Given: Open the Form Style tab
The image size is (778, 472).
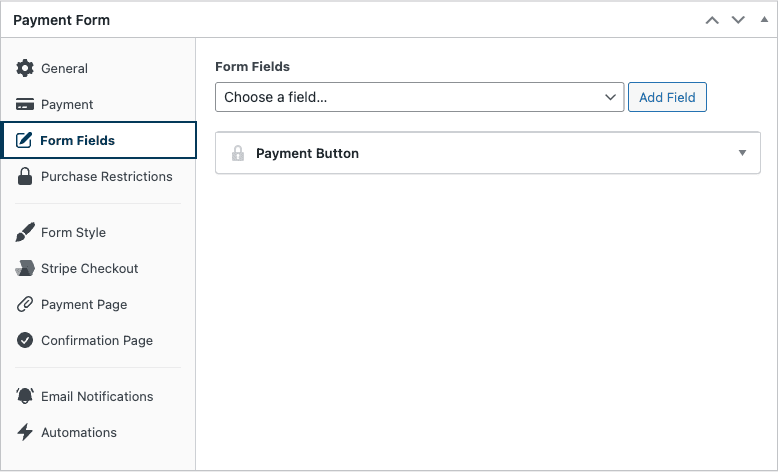Looking at the screenshot, I should pos(98,232).
